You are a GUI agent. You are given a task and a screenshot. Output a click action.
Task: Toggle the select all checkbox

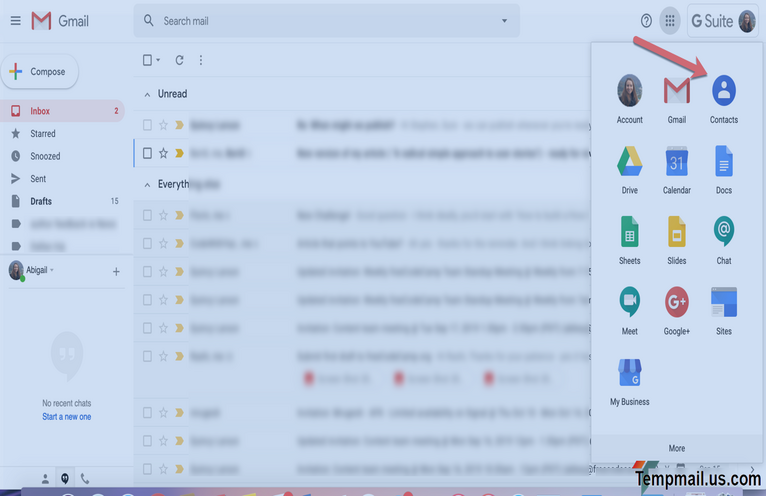147,60
